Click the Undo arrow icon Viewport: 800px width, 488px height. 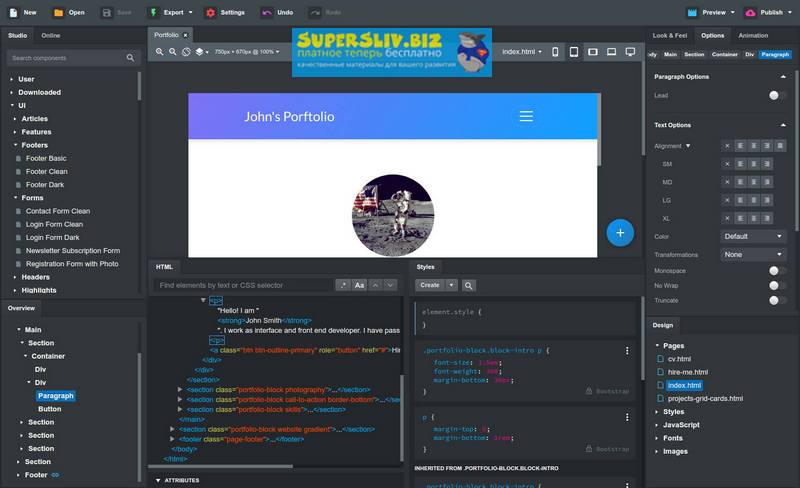tap(266, 13)
